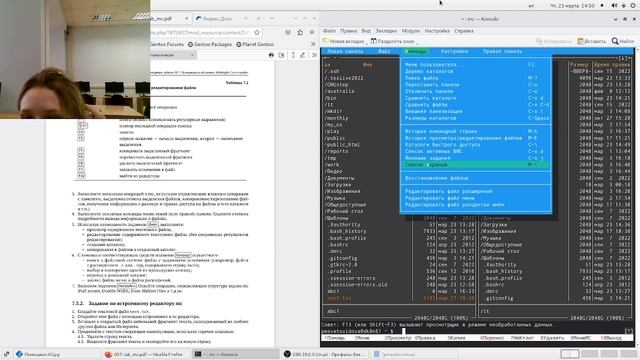The height and width of the screenshot is (360, 640).
Task: Open the Правая панель menu in mc
Action: pyautogui.click(x=502, y=51)
